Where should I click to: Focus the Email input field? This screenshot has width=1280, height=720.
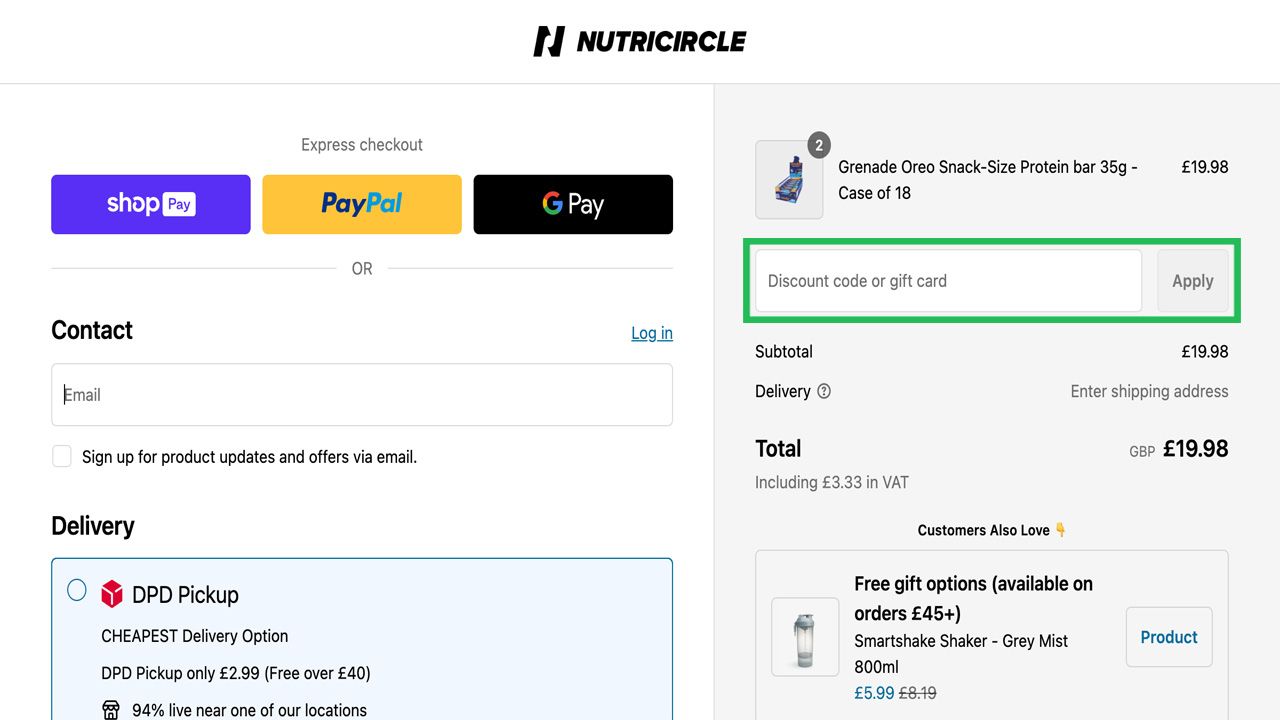(362, 395)
